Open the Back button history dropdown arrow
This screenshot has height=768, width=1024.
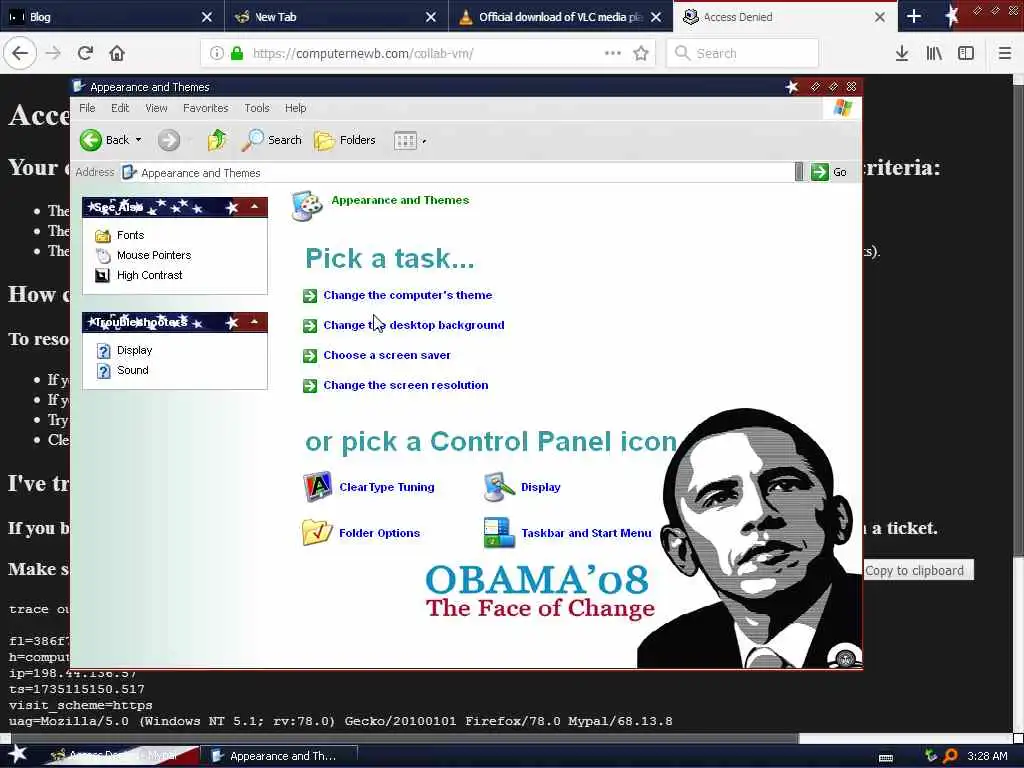138,140
